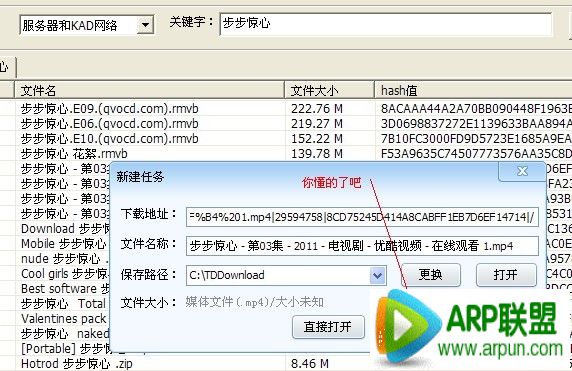Open the 服务器和KAD网络 search type dropdown
572x371 pixels.
coord(145,25)
